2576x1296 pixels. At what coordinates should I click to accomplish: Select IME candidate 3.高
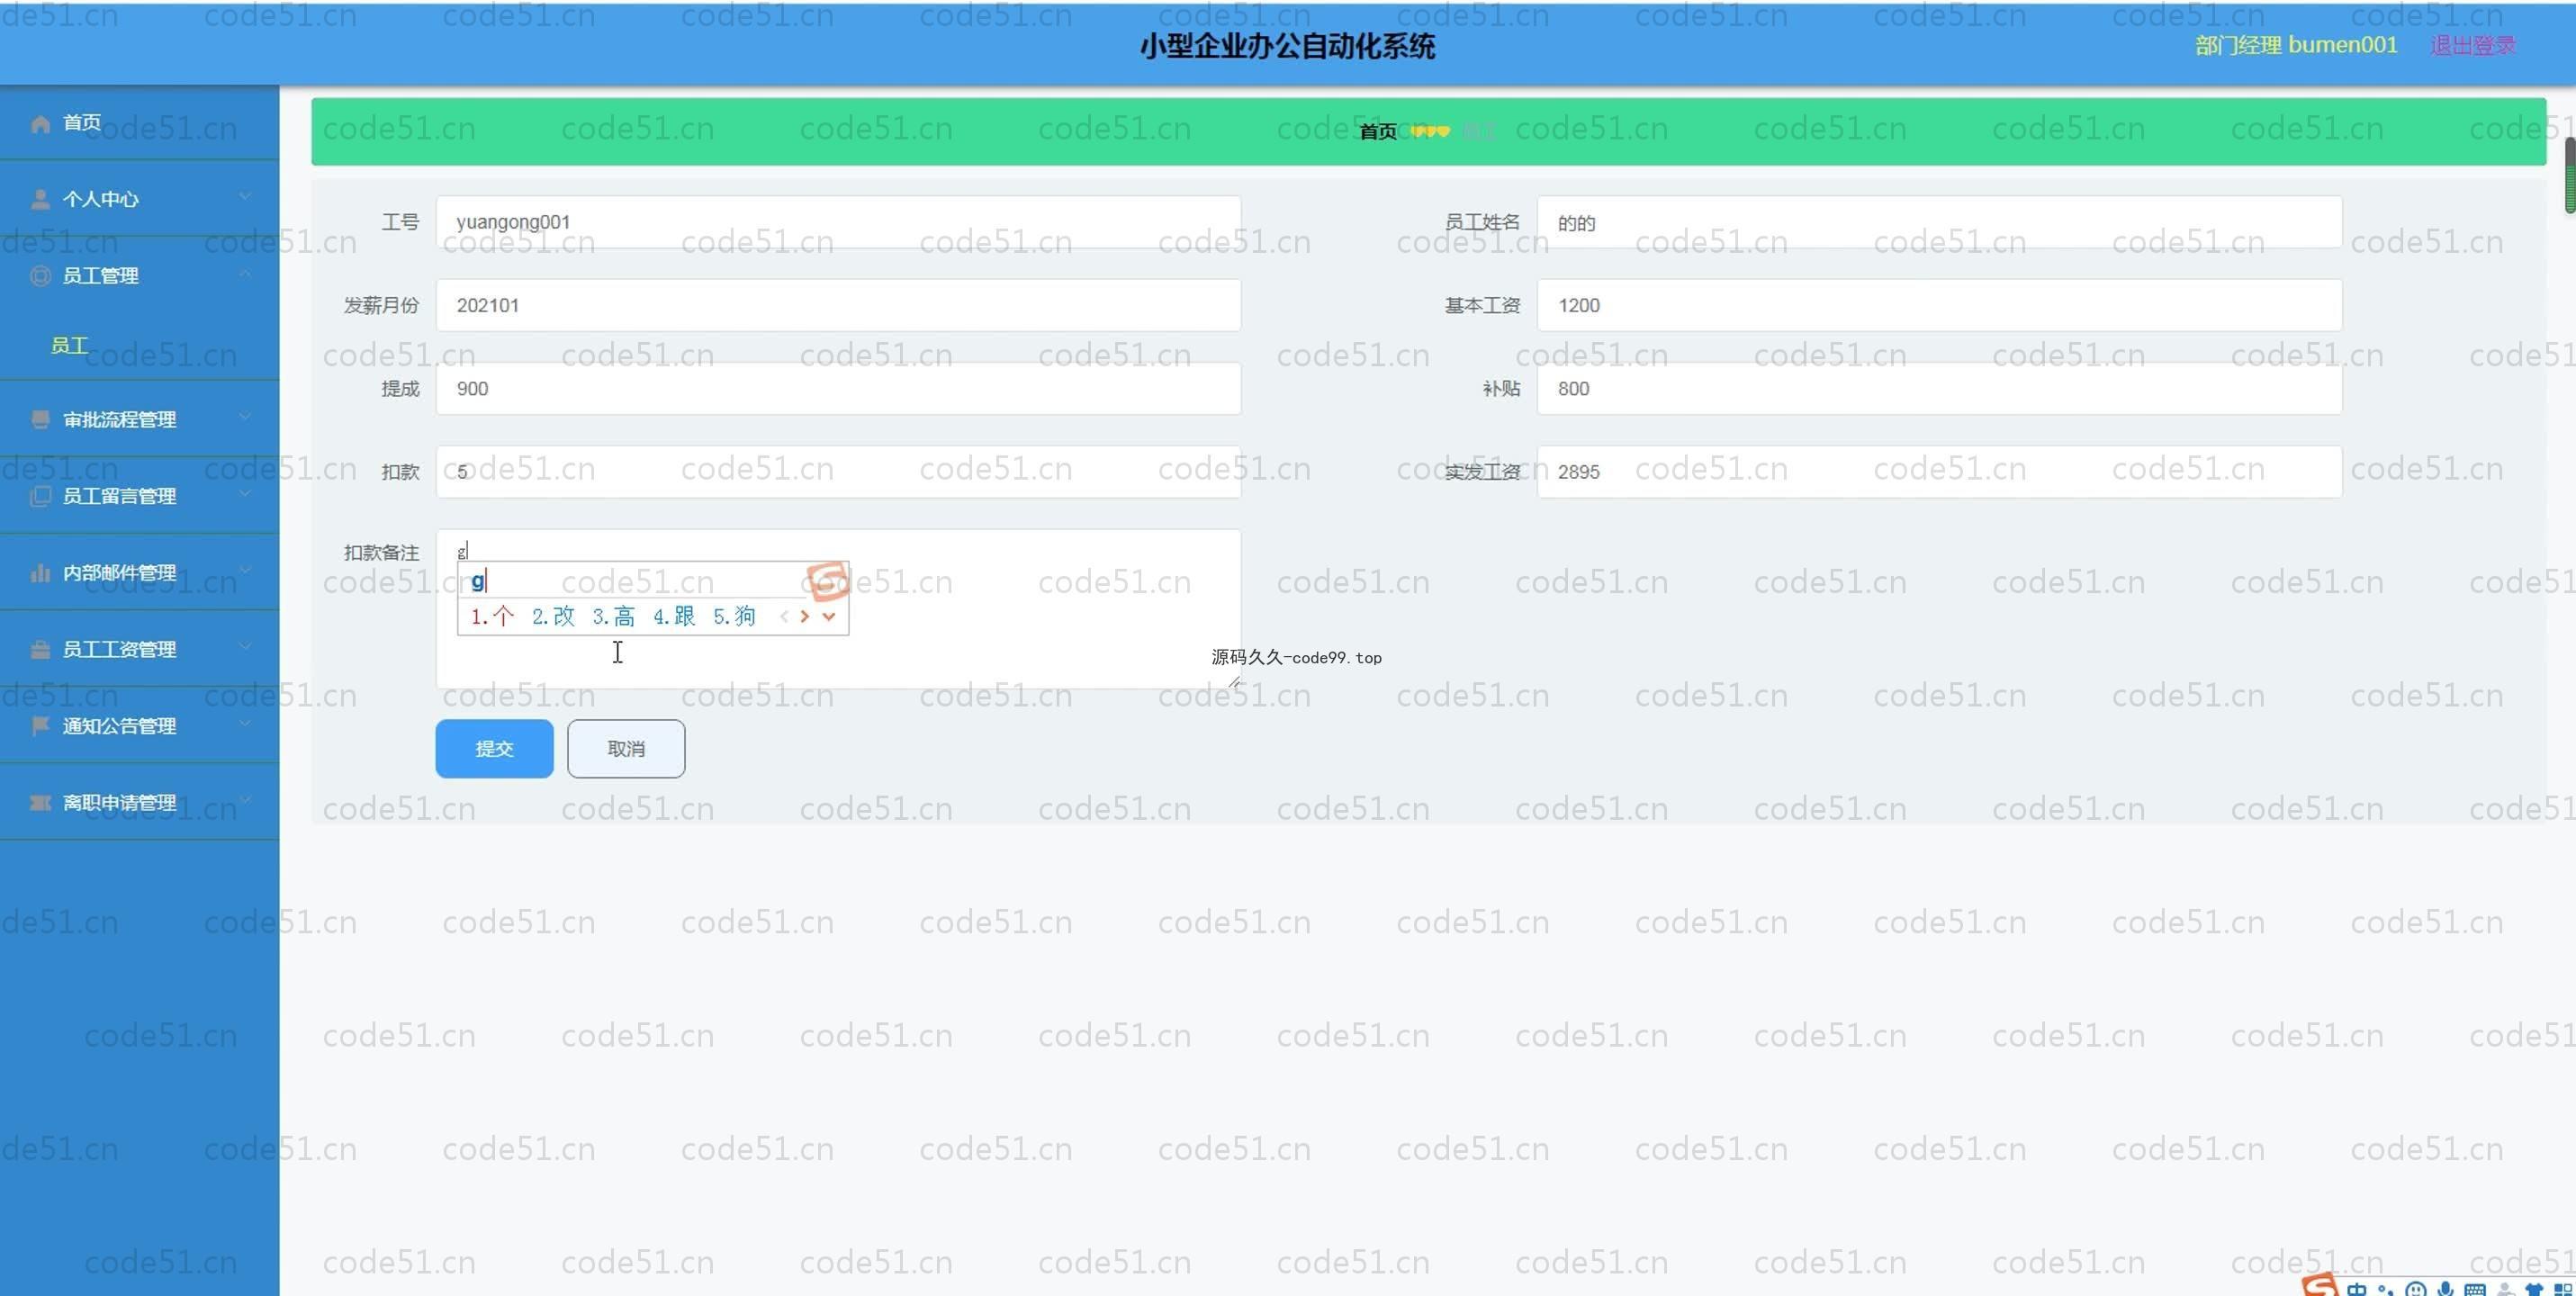click(614, 617)
